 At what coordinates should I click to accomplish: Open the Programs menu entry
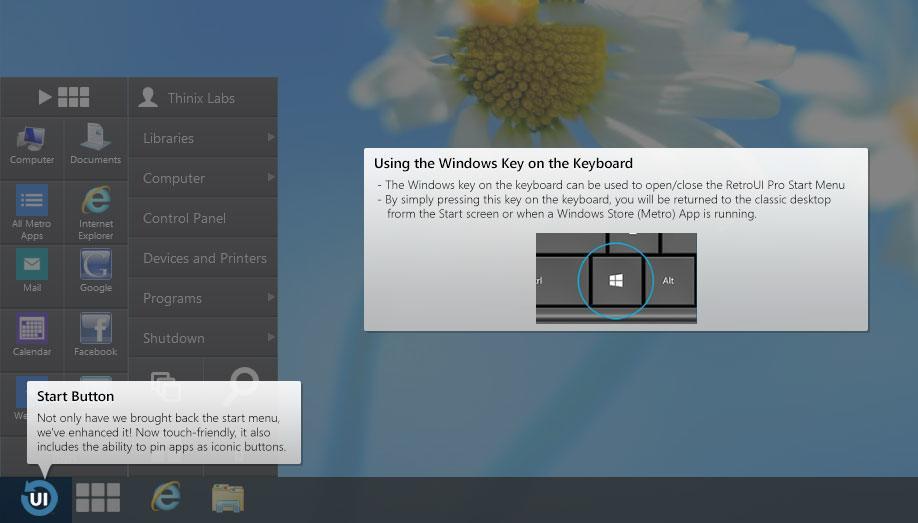tap(203, 298)
